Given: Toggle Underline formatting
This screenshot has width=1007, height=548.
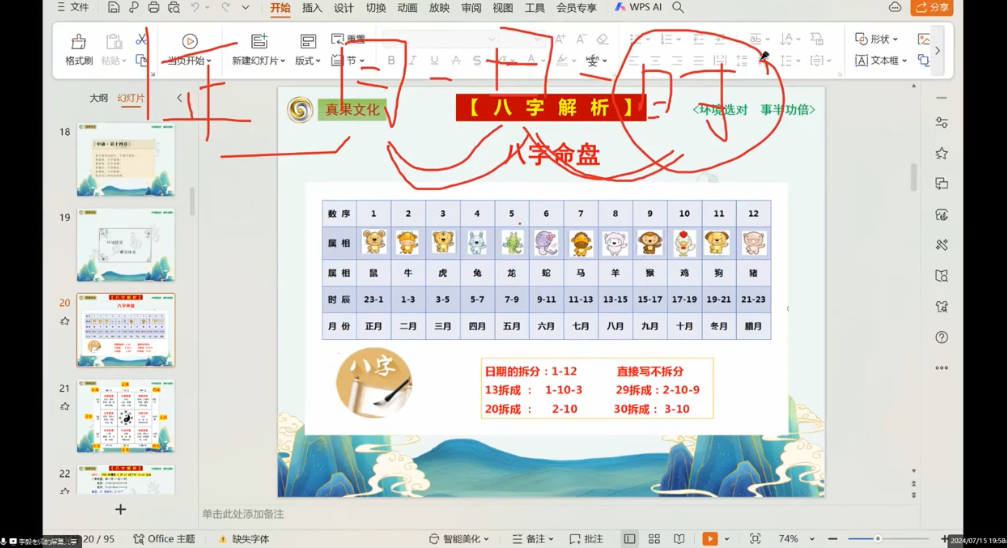Looking at the screenshot, I should coord(434,60).
